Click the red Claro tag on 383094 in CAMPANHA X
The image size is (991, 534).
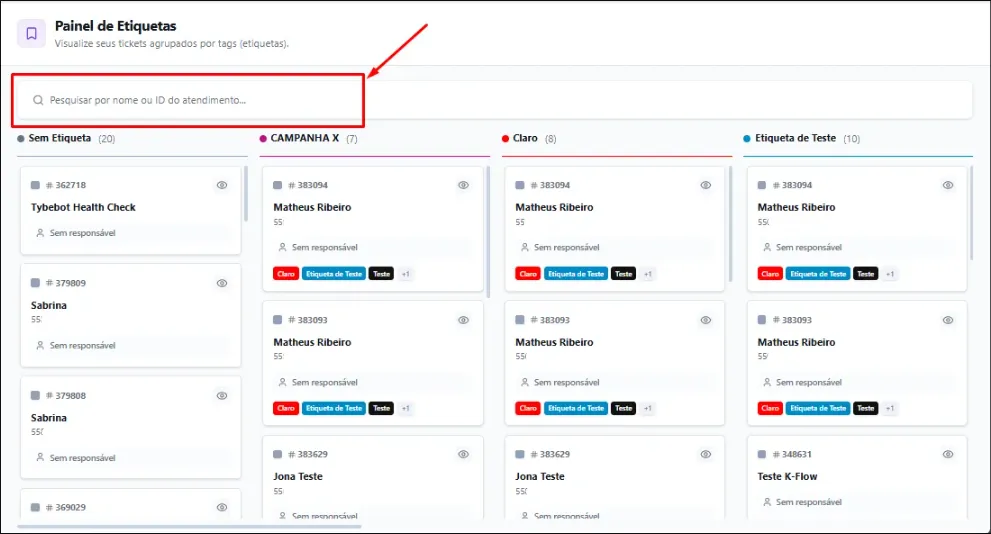[x=286, y=274]
